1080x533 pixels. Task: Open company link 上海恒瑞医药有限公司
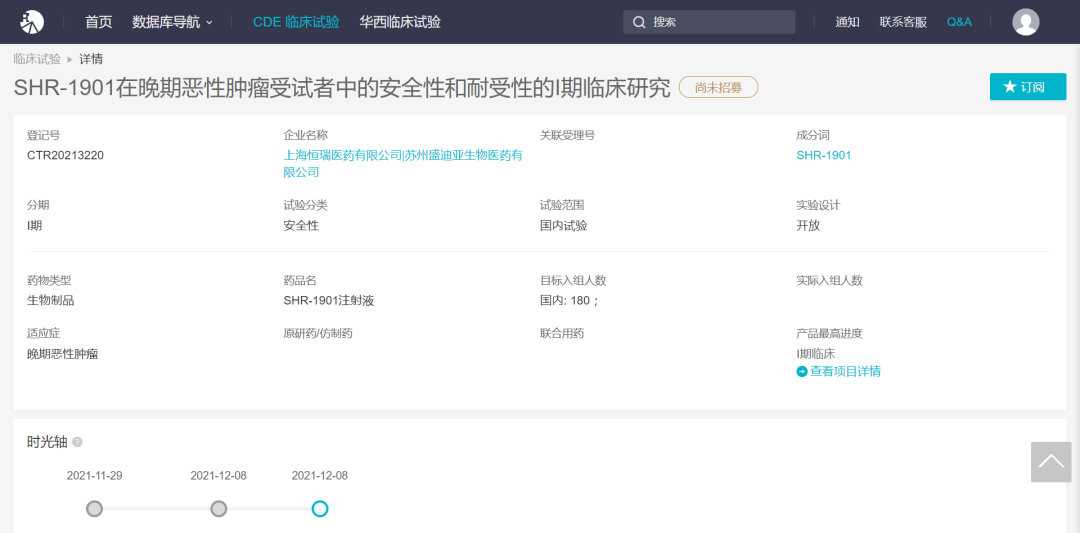342,155
